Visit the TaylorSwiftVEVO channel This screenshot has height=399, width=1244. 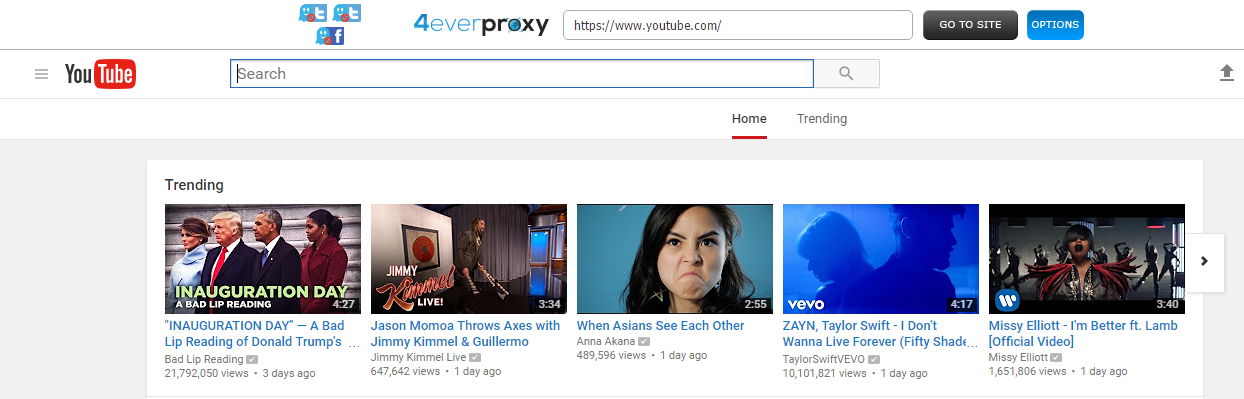click(824, 359)
